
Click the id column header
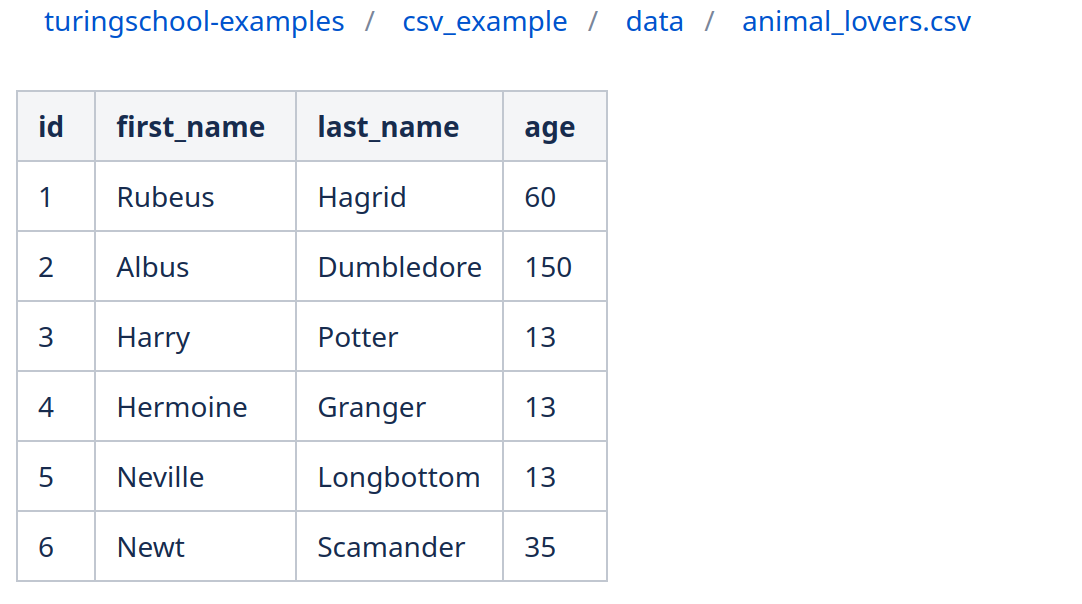[x=51, y=127]
